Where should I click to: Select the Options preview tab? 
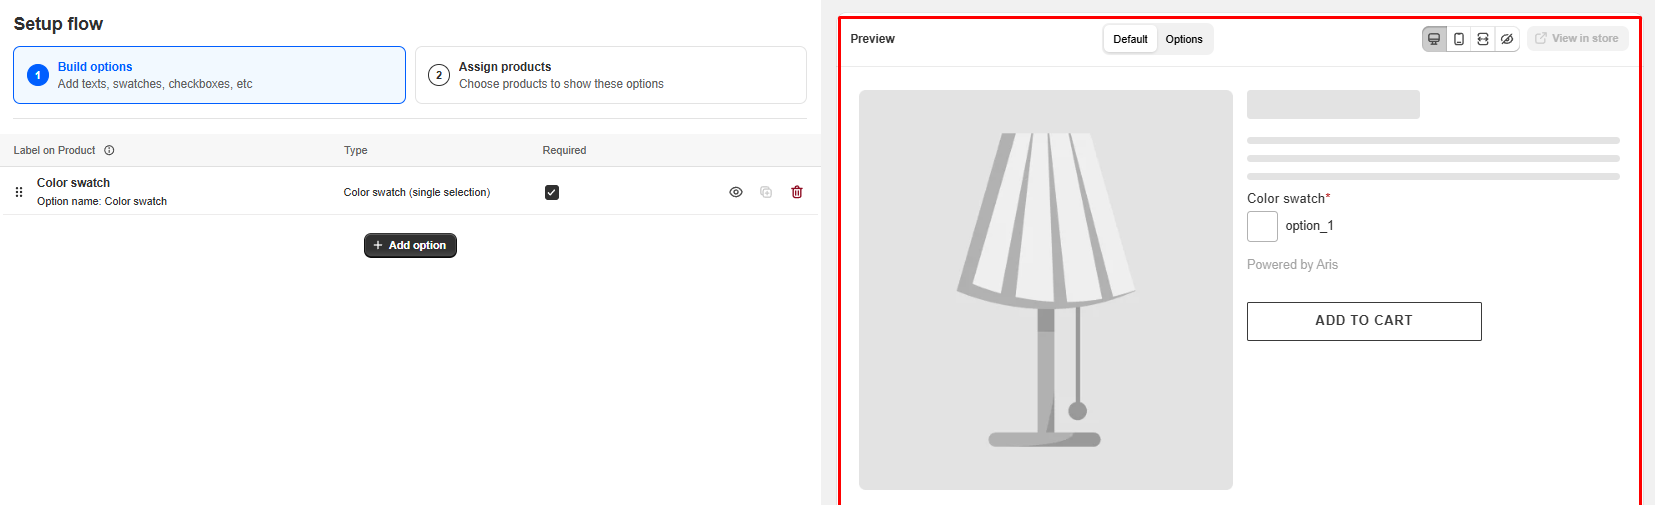[1184, 39]
